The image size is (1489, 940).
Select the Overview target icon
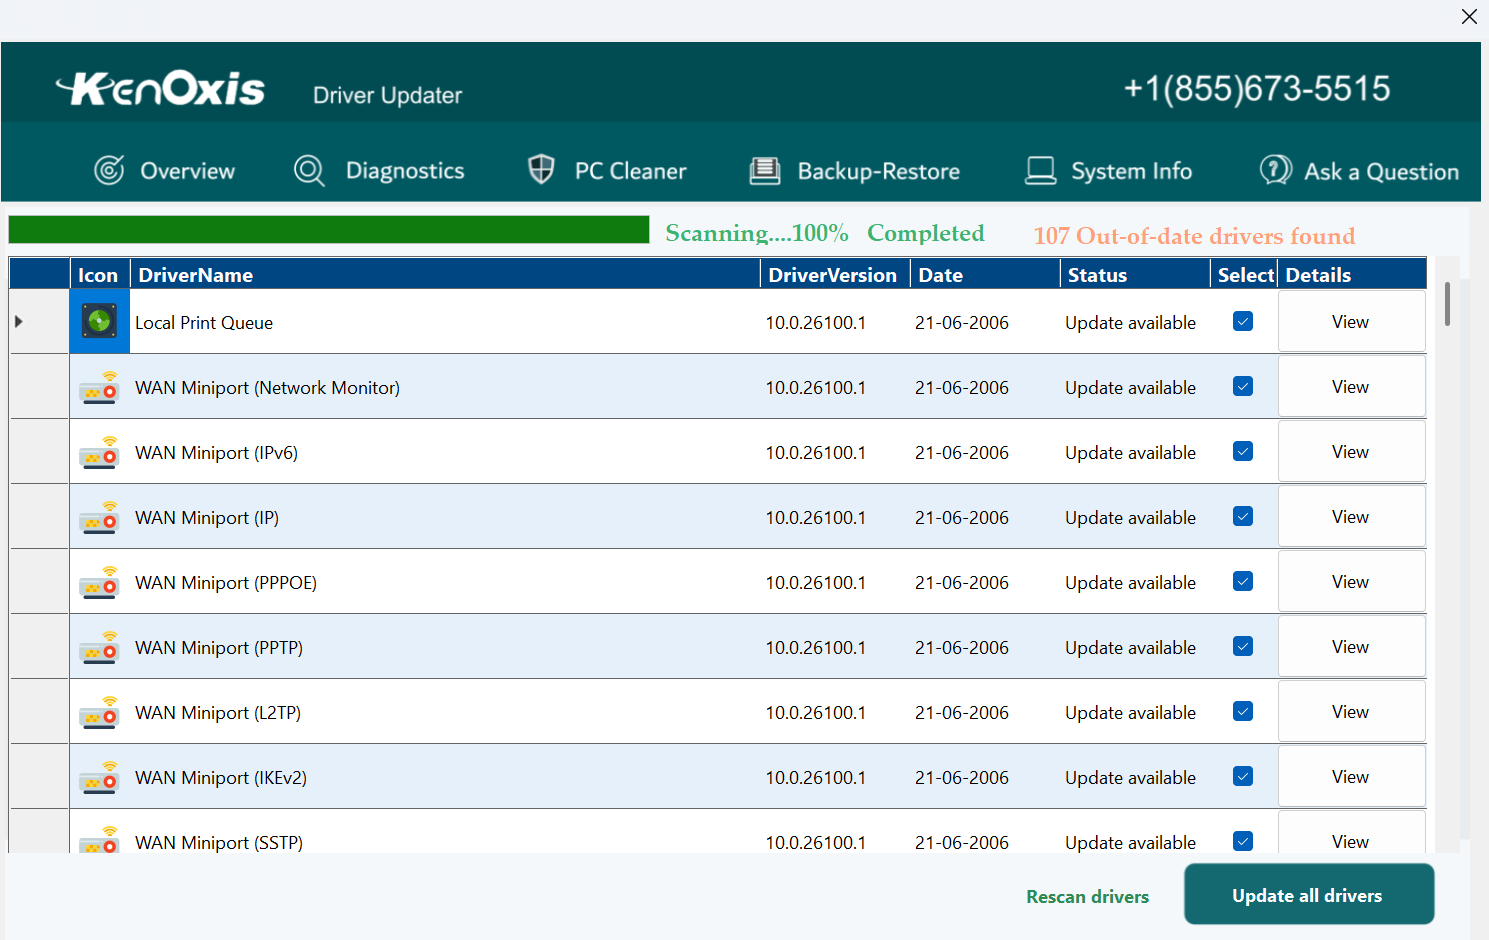click(x=110, y=170)
